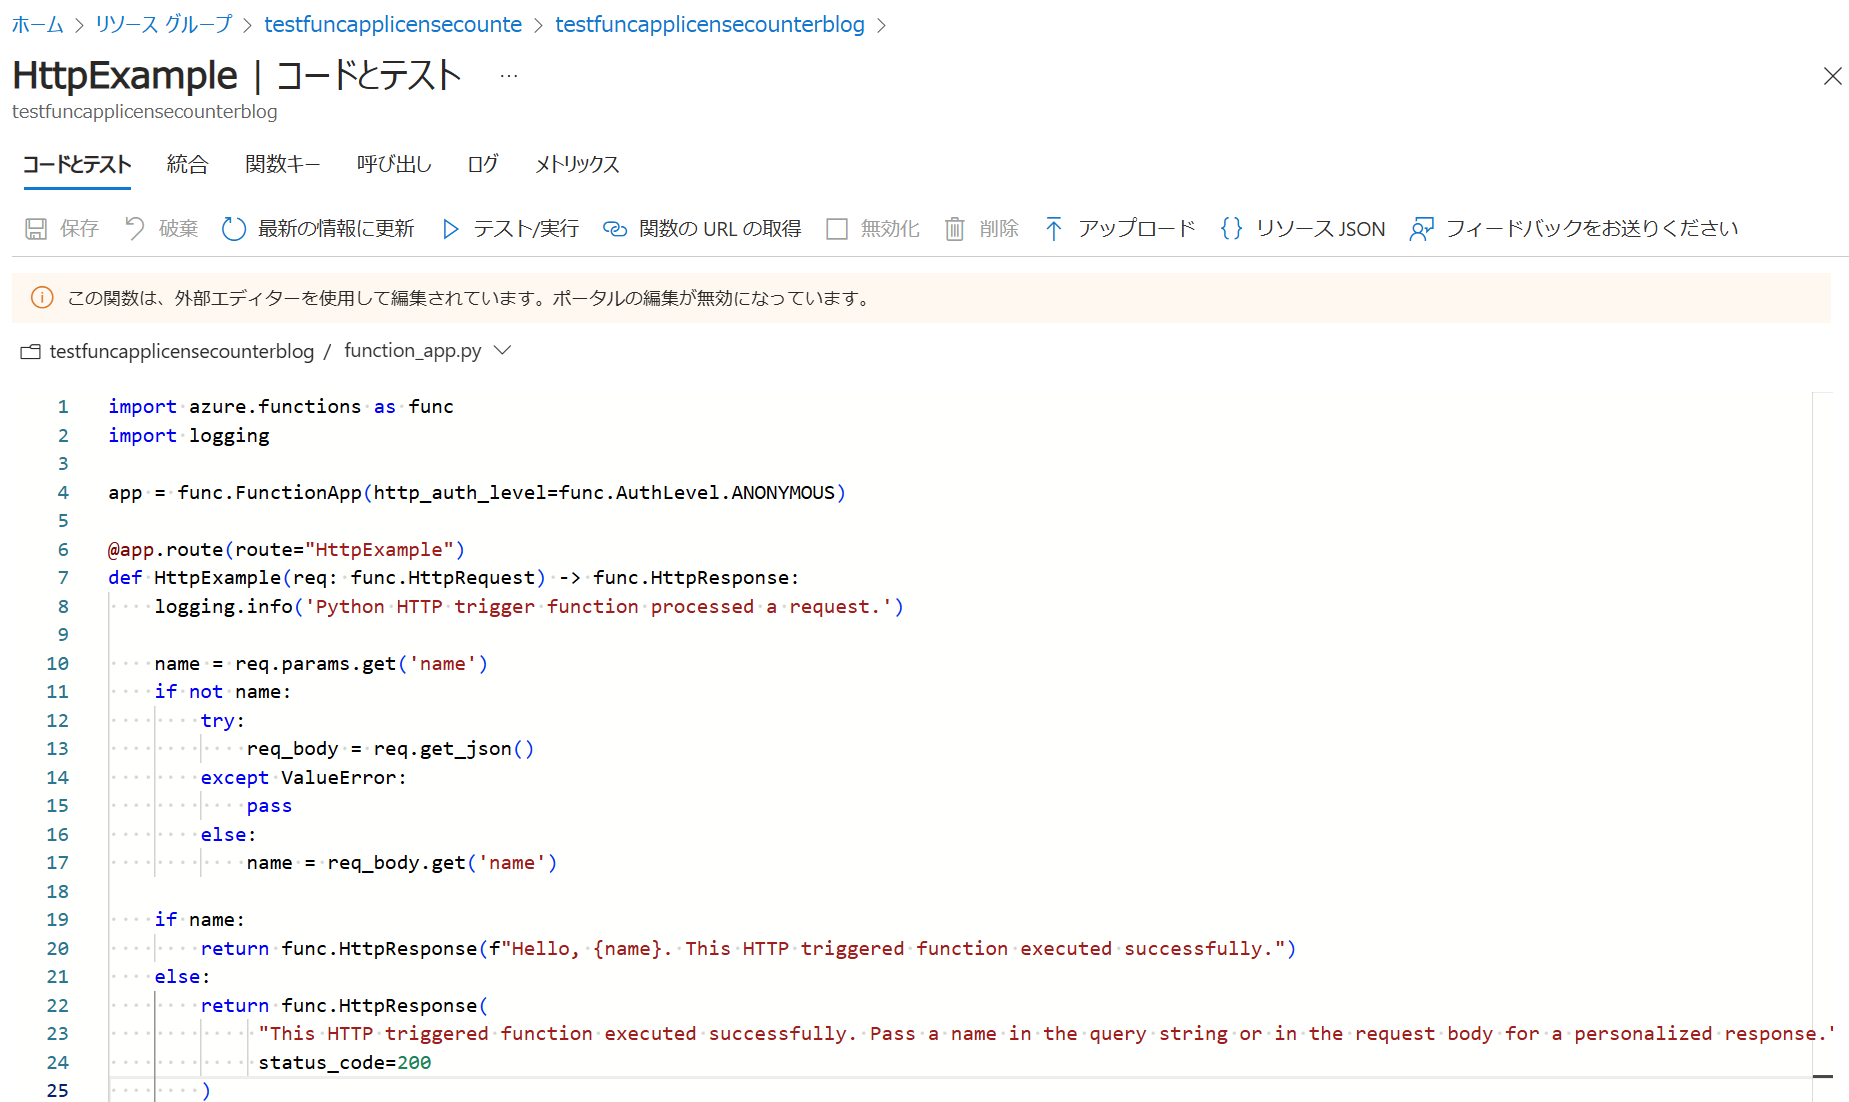Screen dimensions: 1849x1102
Task: Click the 関数の URL の取得 button label
Action: click(x=720, y=229)
